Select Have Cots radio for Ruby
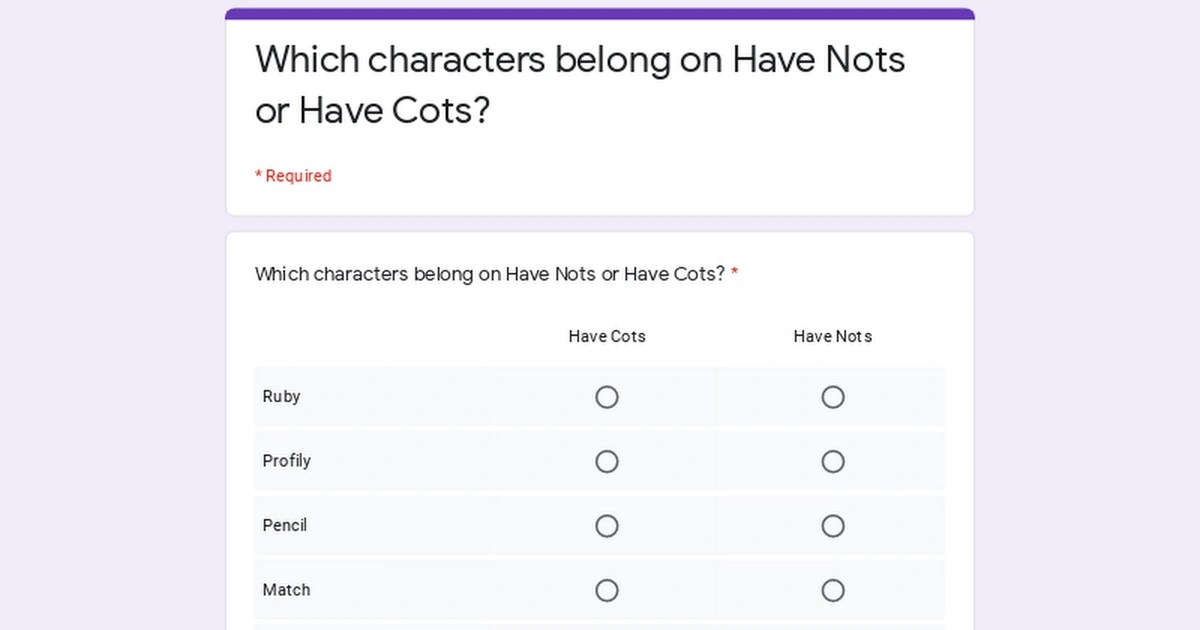 [607, 397]
